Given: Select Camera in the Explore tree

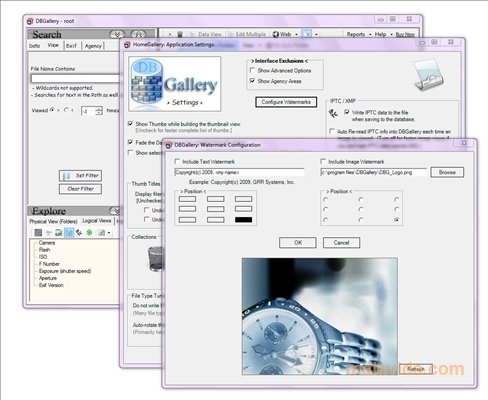Looking at the screenshot, I should click(47, 243).
